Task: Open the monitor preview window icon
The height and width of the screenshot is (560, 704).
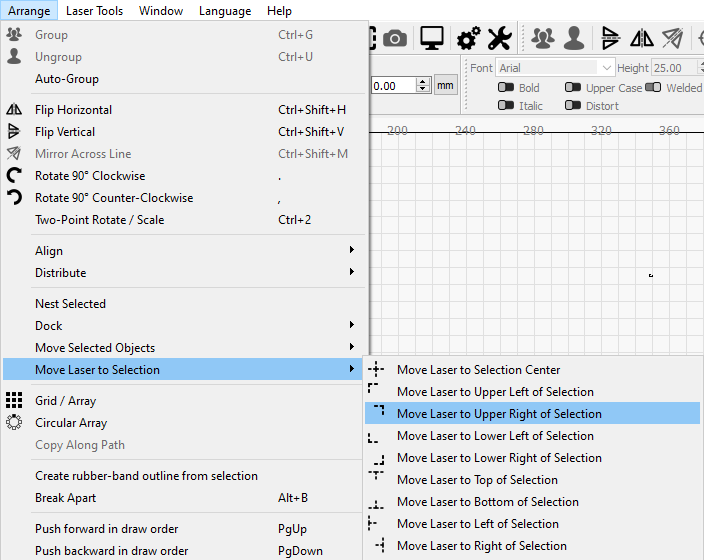Action: [x=432, y=38]
